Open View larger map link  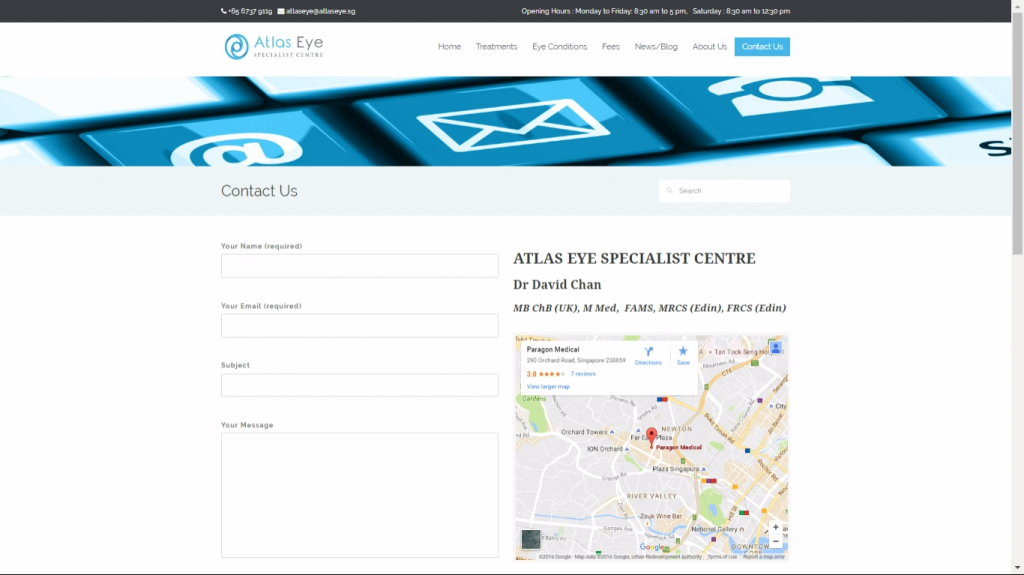click(548, 386)
